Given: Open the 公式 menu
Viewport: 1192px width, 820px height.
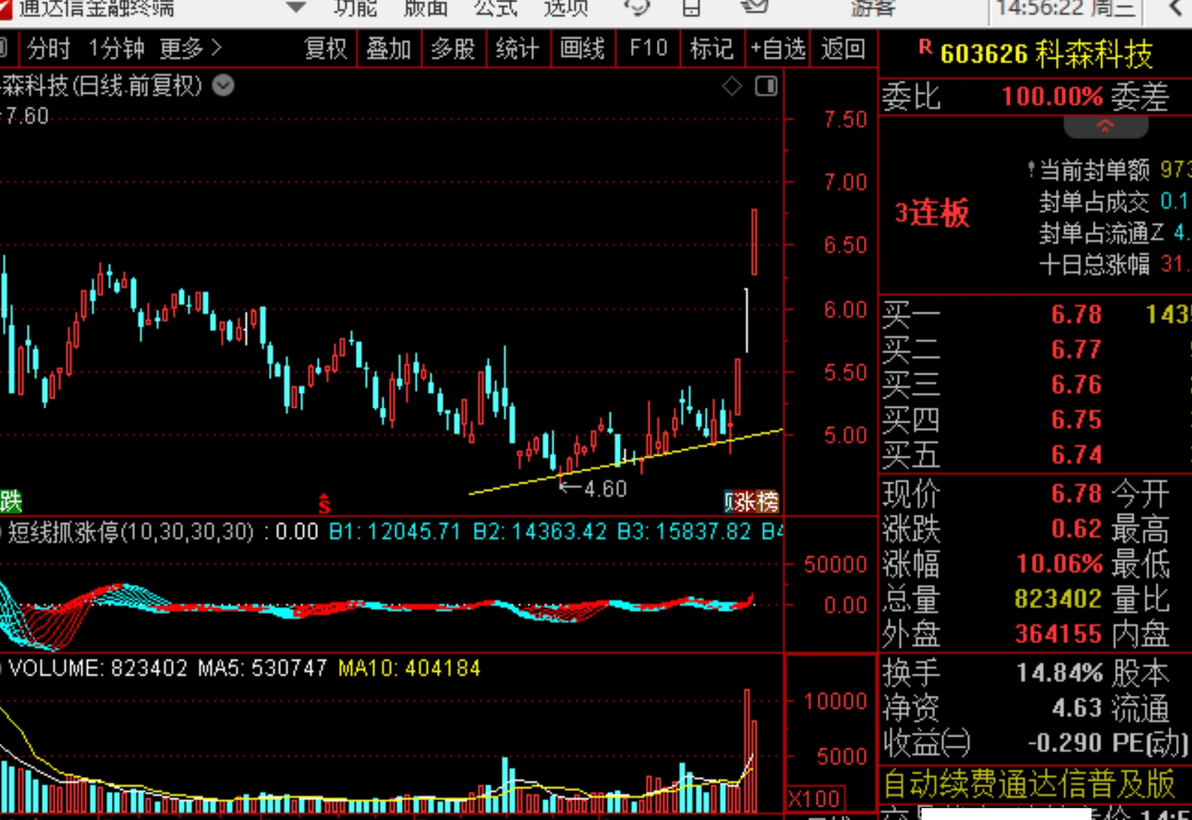Looking at the screenshot, I should [x=496, y=8].
